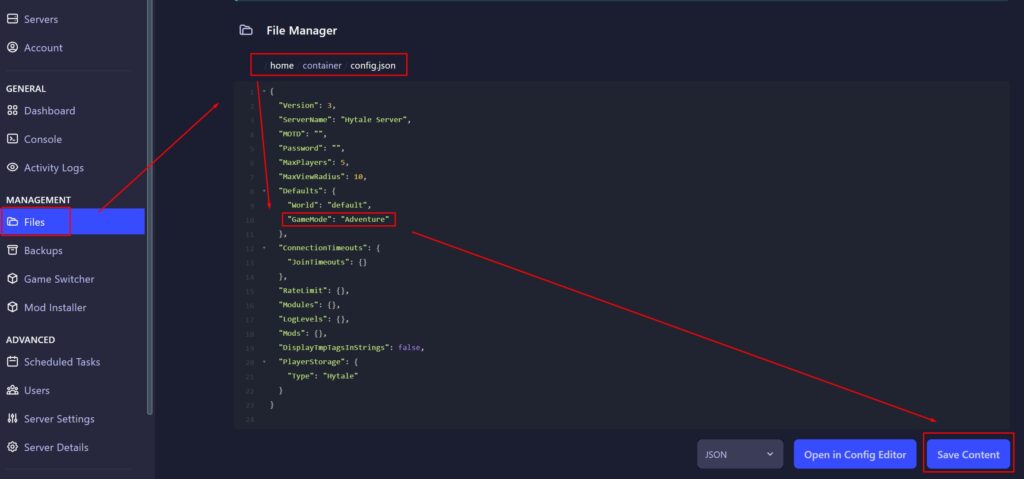1024x479 pixels.
Task: Collapse the "Defaults" block fold arrow
Action: 264,189
